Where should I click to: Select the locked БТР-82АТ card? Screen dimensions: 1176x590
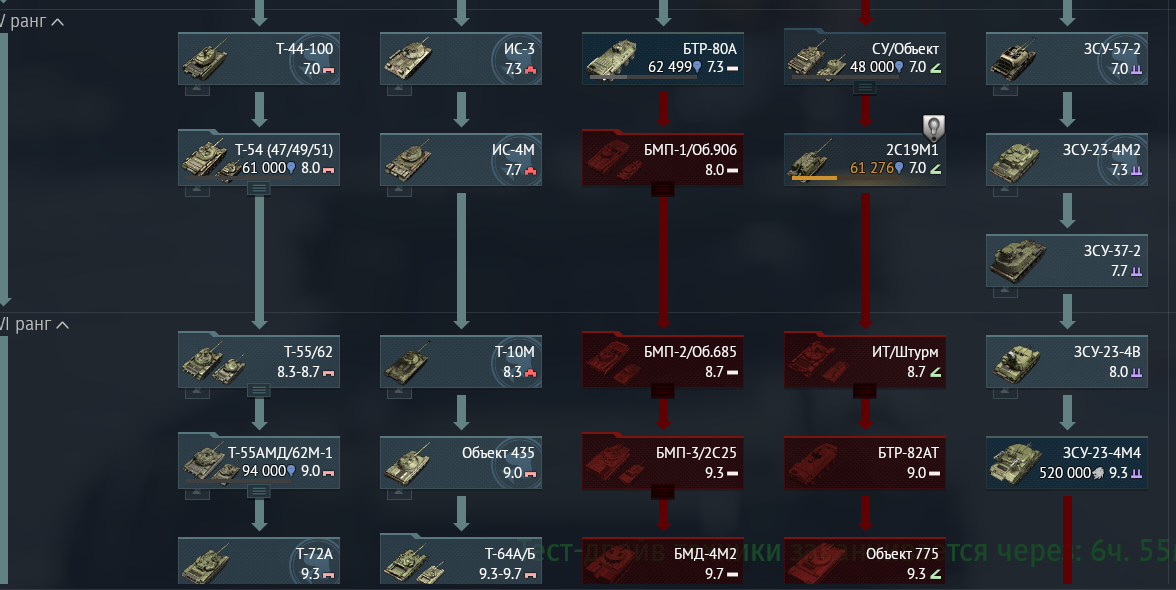pos(865,463)
